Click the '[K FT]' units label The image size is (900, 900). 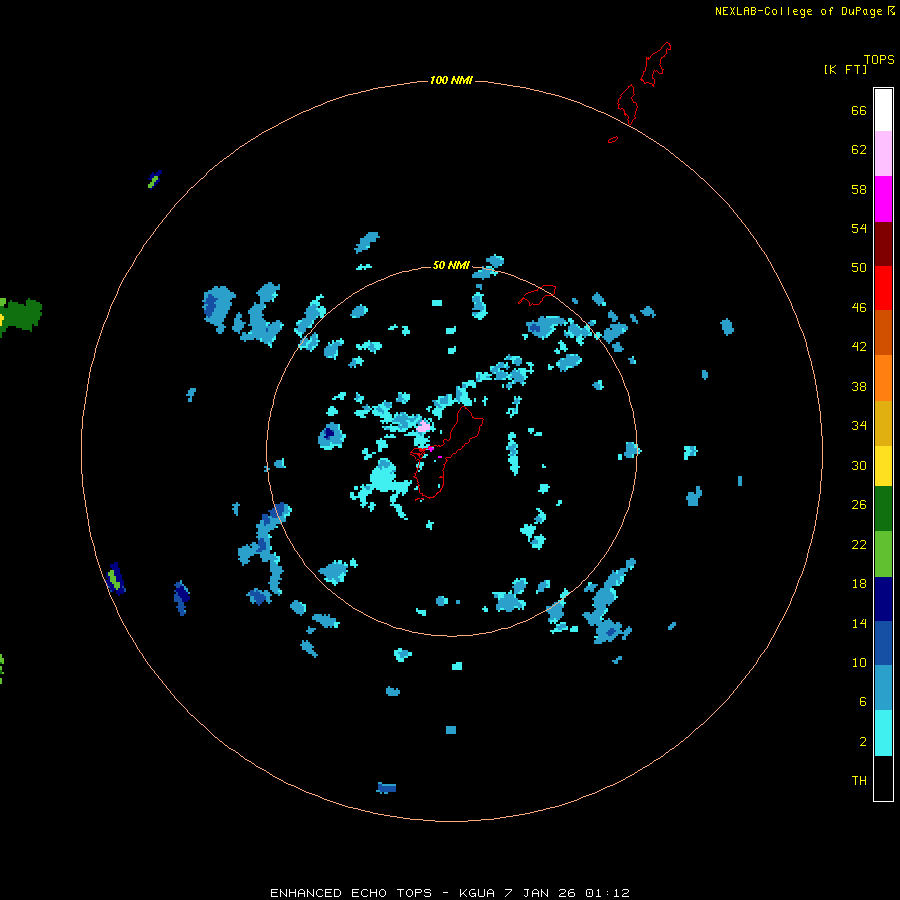(x=845, y=69)
